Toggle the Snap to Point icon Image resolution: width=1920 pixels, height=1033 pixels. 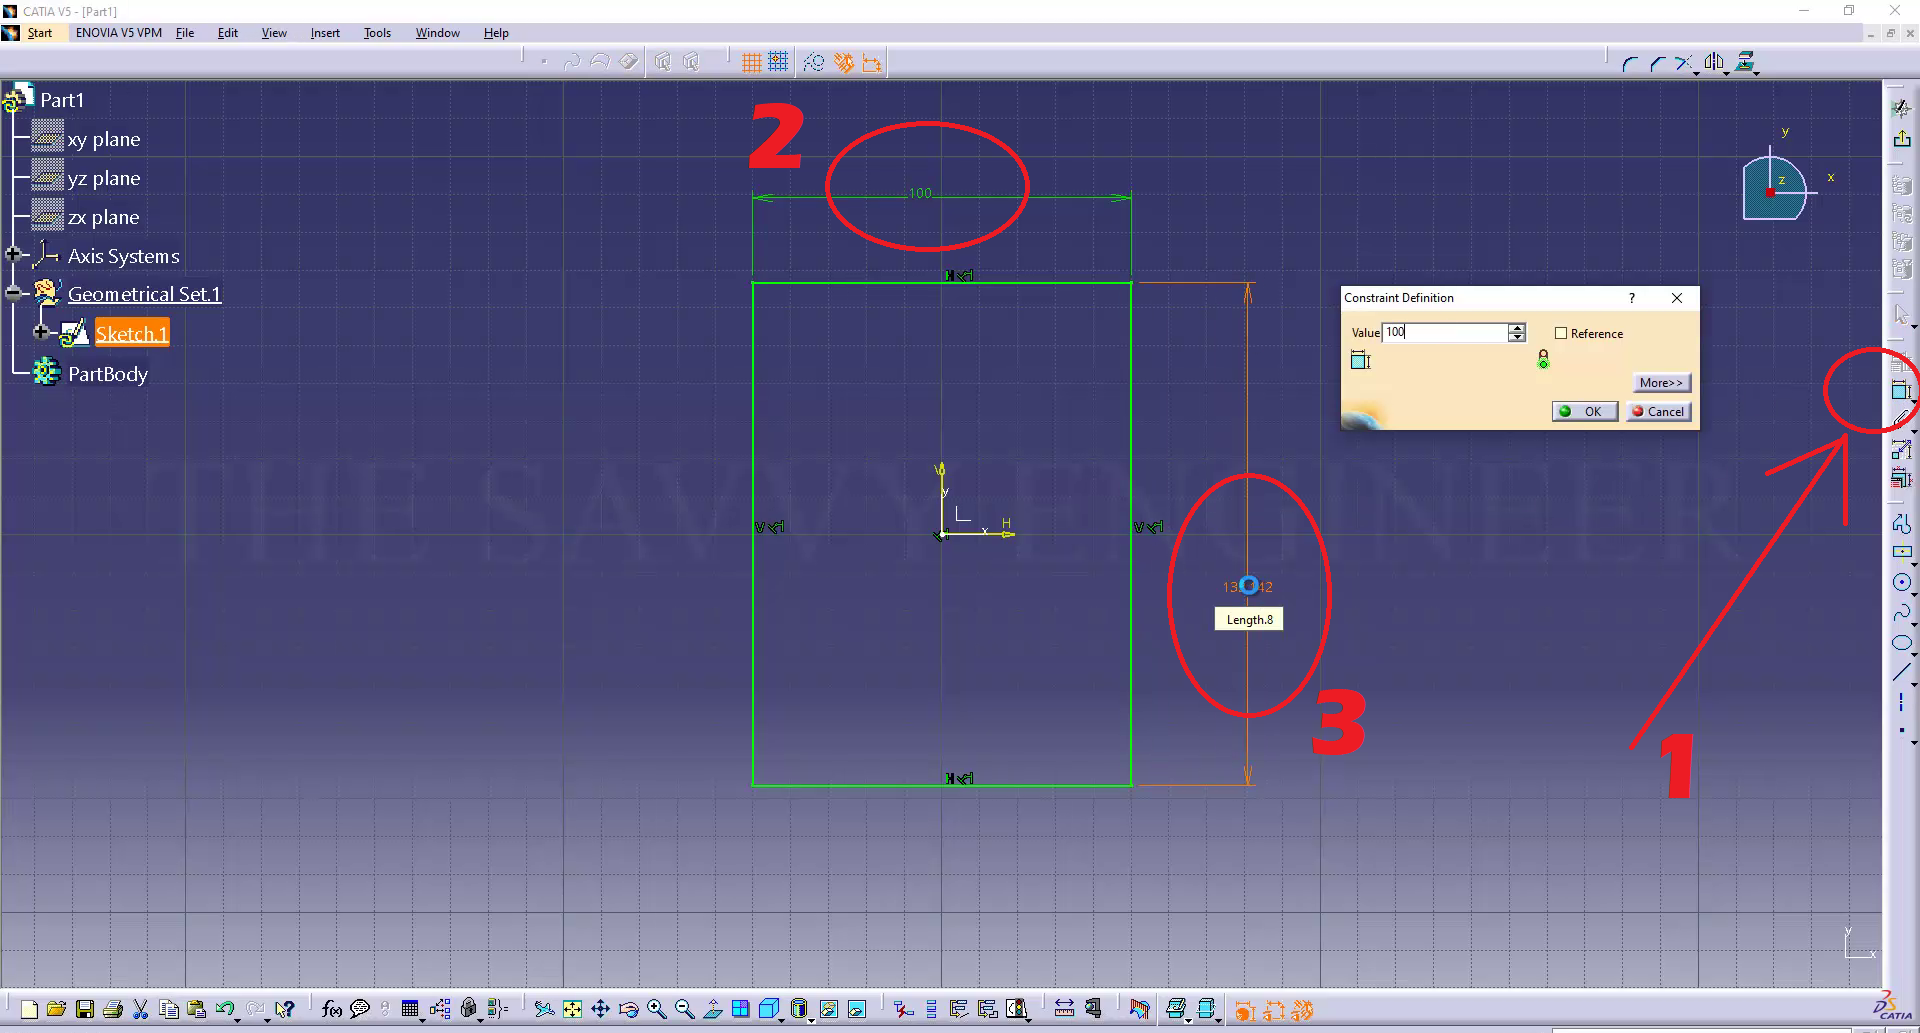coord(778,63)
